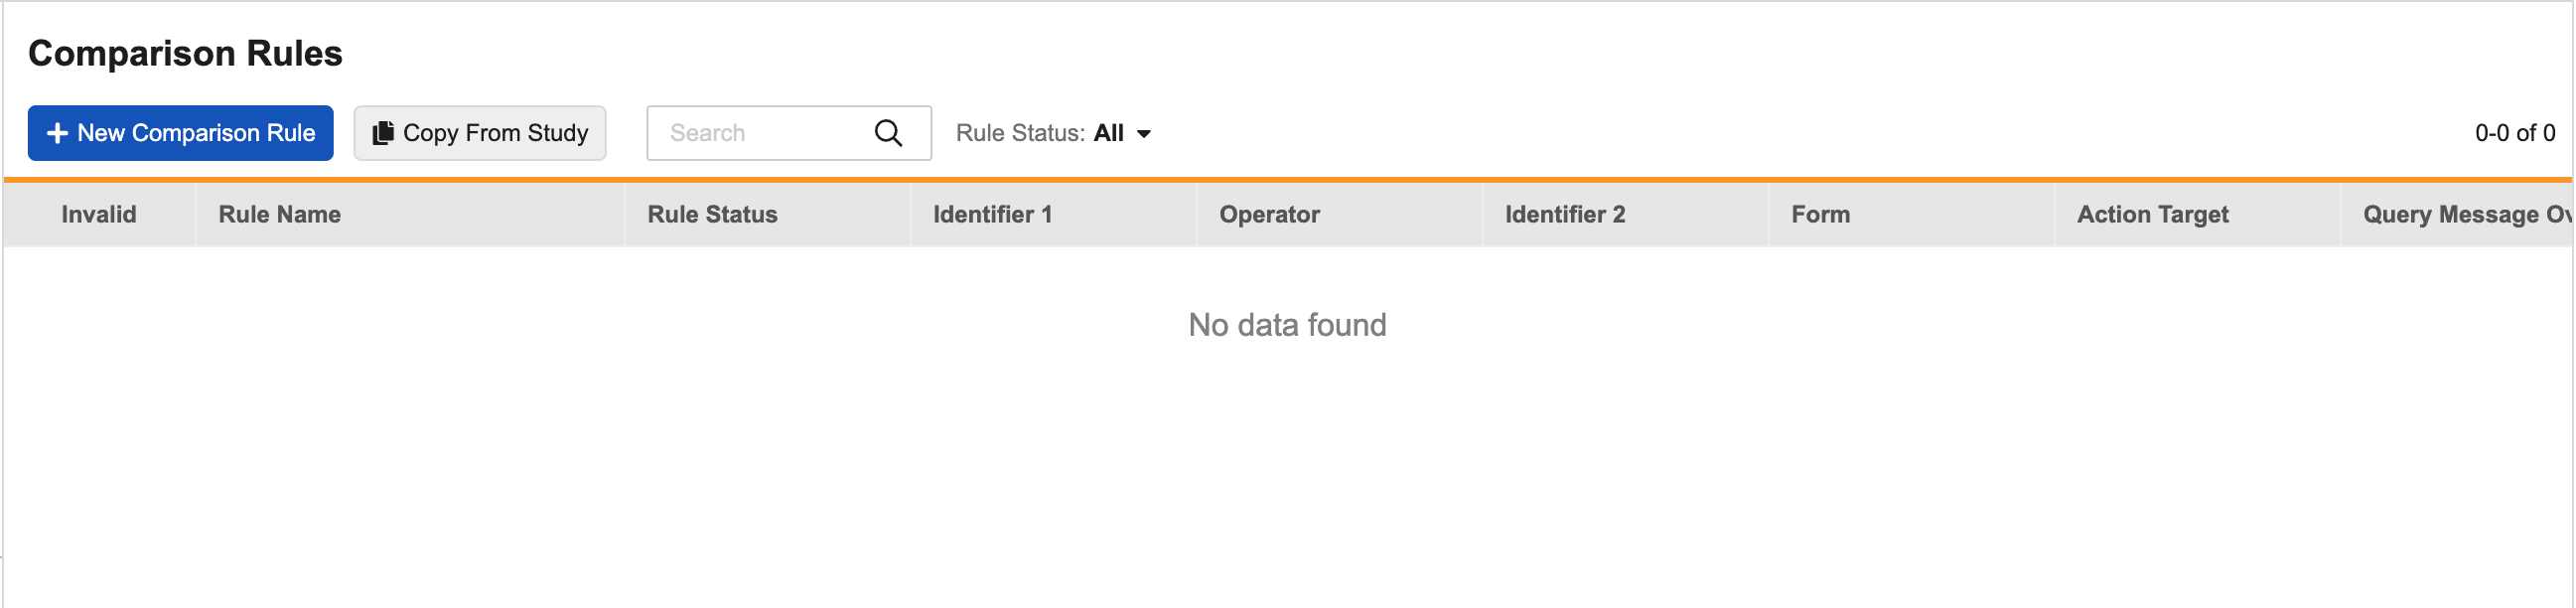2576x608 pixels.
Task: Click the Comparison Rules page title
Action: coord(185,53)
